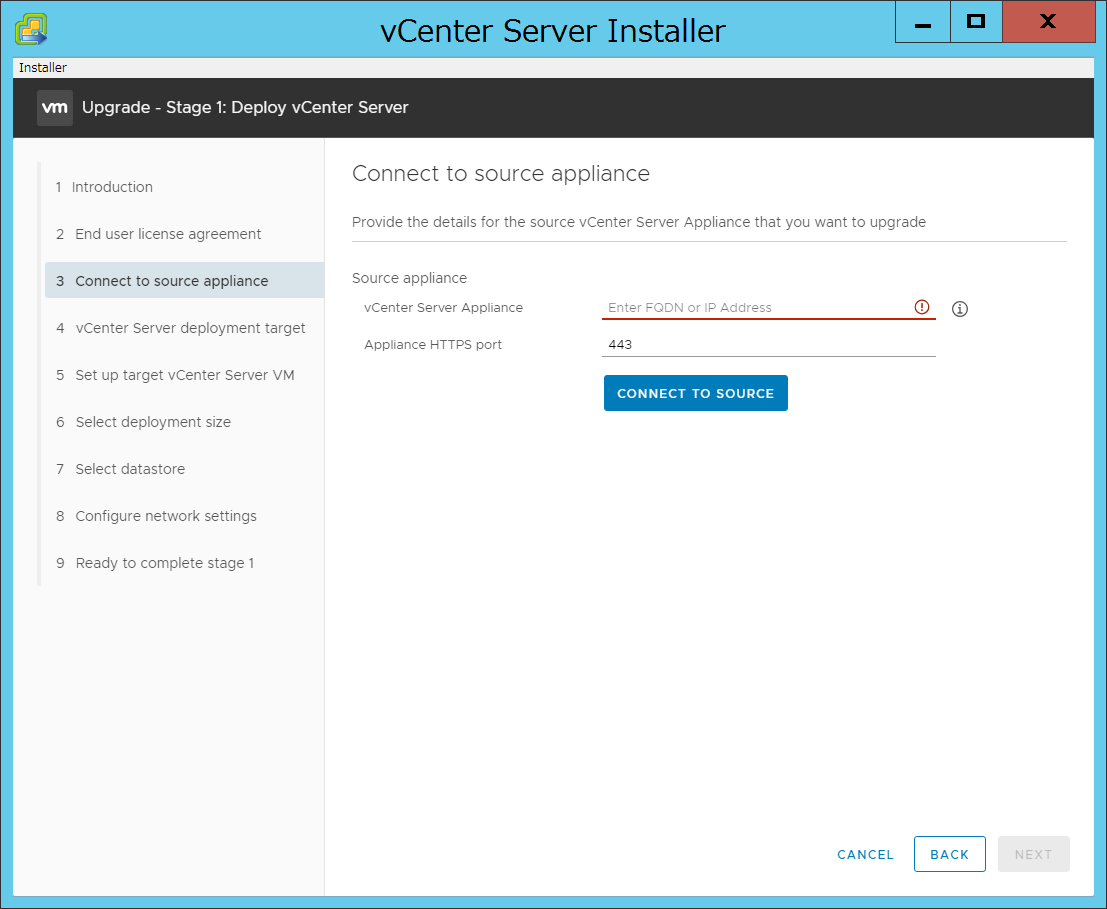This screenshot has height=909, width=1107.
Task: Minimize the vCenter Server Installer window
Action: click(x=922, y=22)
